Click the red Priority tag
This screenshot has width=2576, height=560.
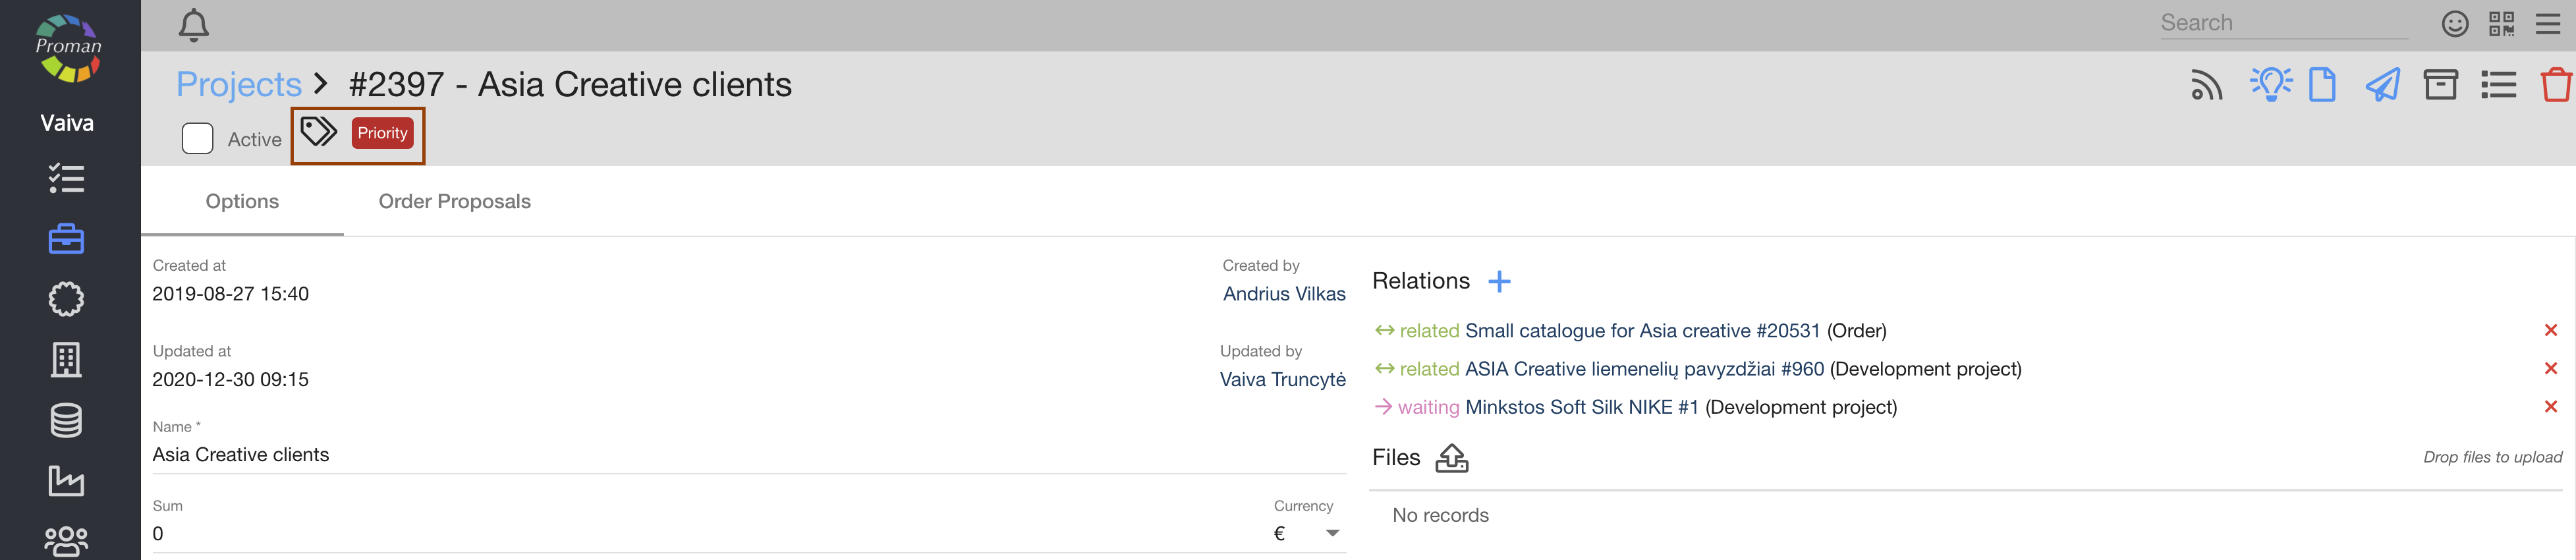(x=382, y=134)
